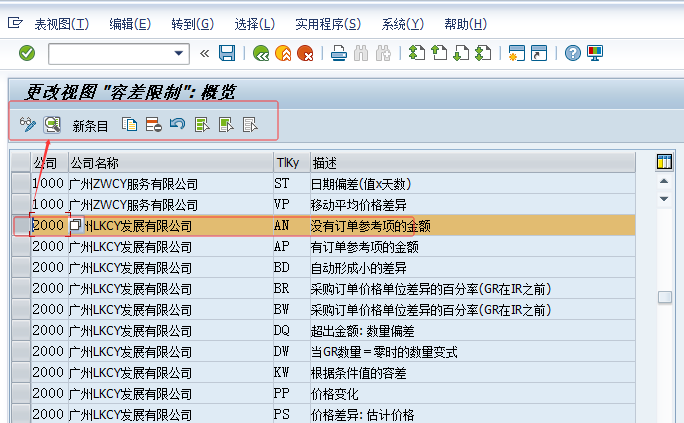Click the TlKy column header
The width and height of the screenshot is (684, 423).
point(291,163)
